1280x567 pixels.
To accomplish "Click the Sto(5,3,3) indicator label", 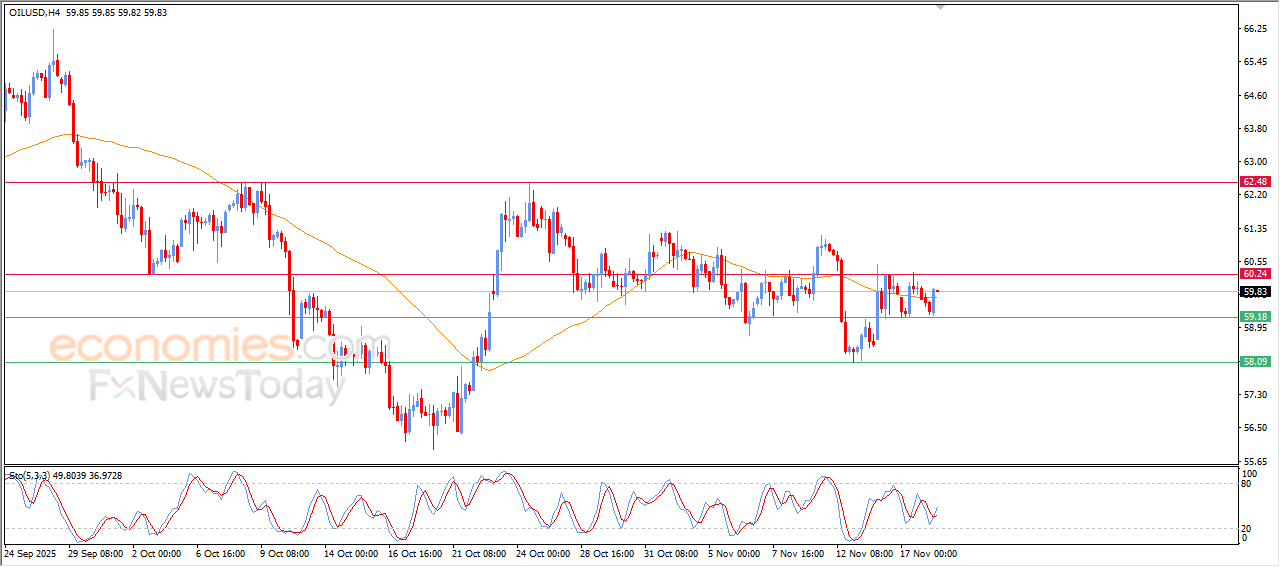I will click(32, 476).
